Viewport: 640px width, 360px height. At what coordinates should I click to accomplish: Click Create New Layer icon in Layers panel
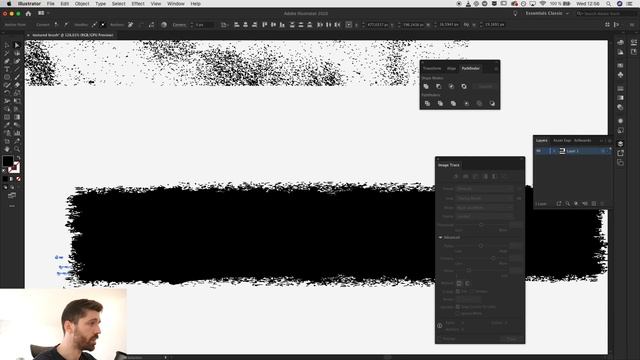pos(594,204)
